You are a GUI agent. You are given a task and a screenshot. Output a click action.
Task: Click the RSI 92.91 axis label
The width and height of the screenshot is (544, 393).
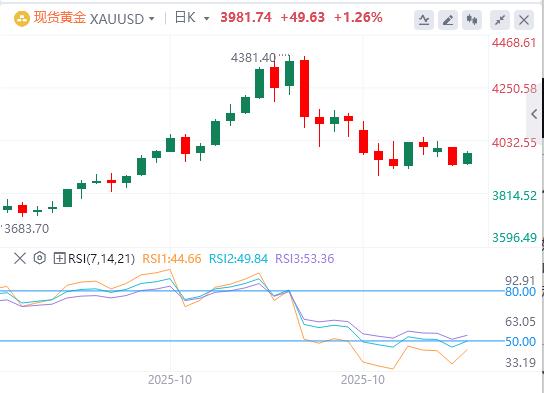(x=520, y=280)
